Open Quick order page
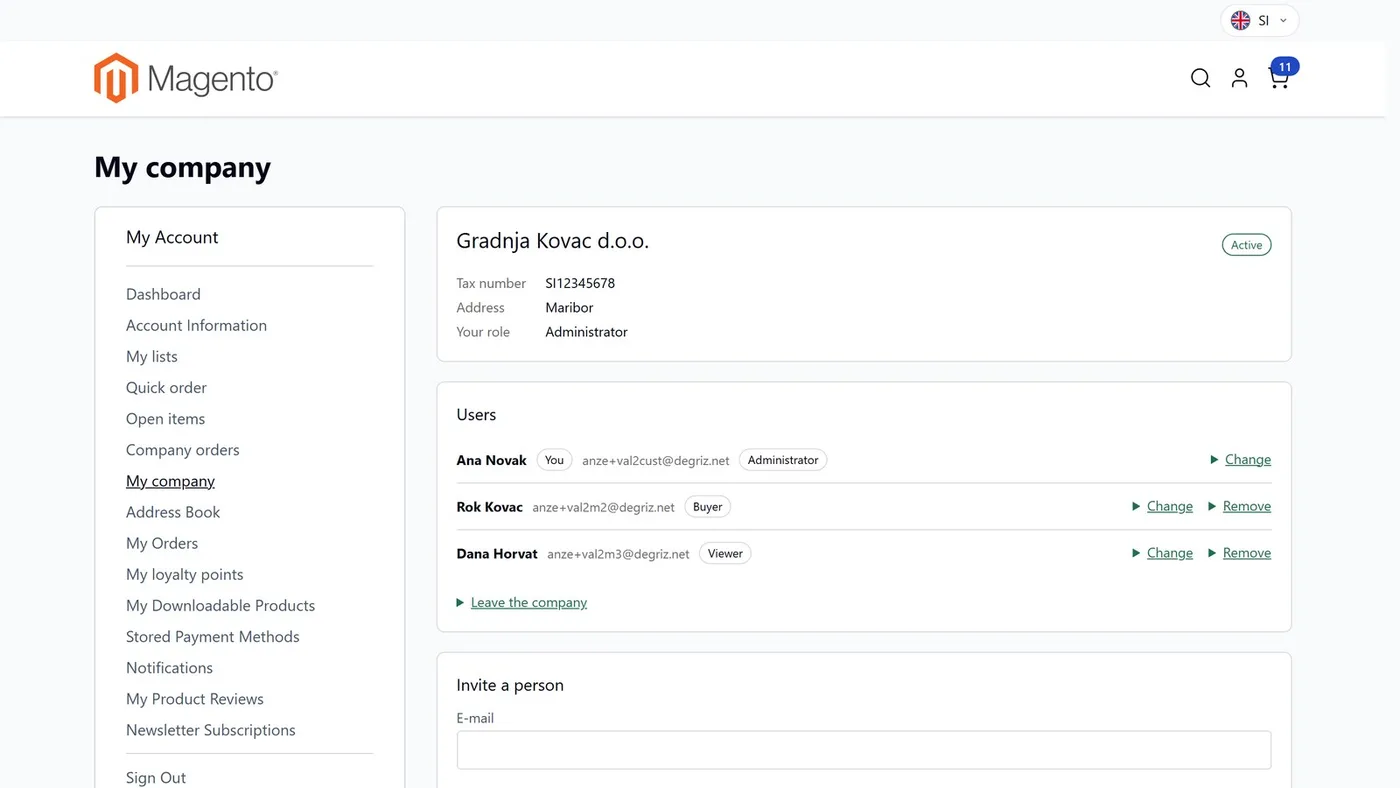The image size is (1400, 788). [166, 387]
